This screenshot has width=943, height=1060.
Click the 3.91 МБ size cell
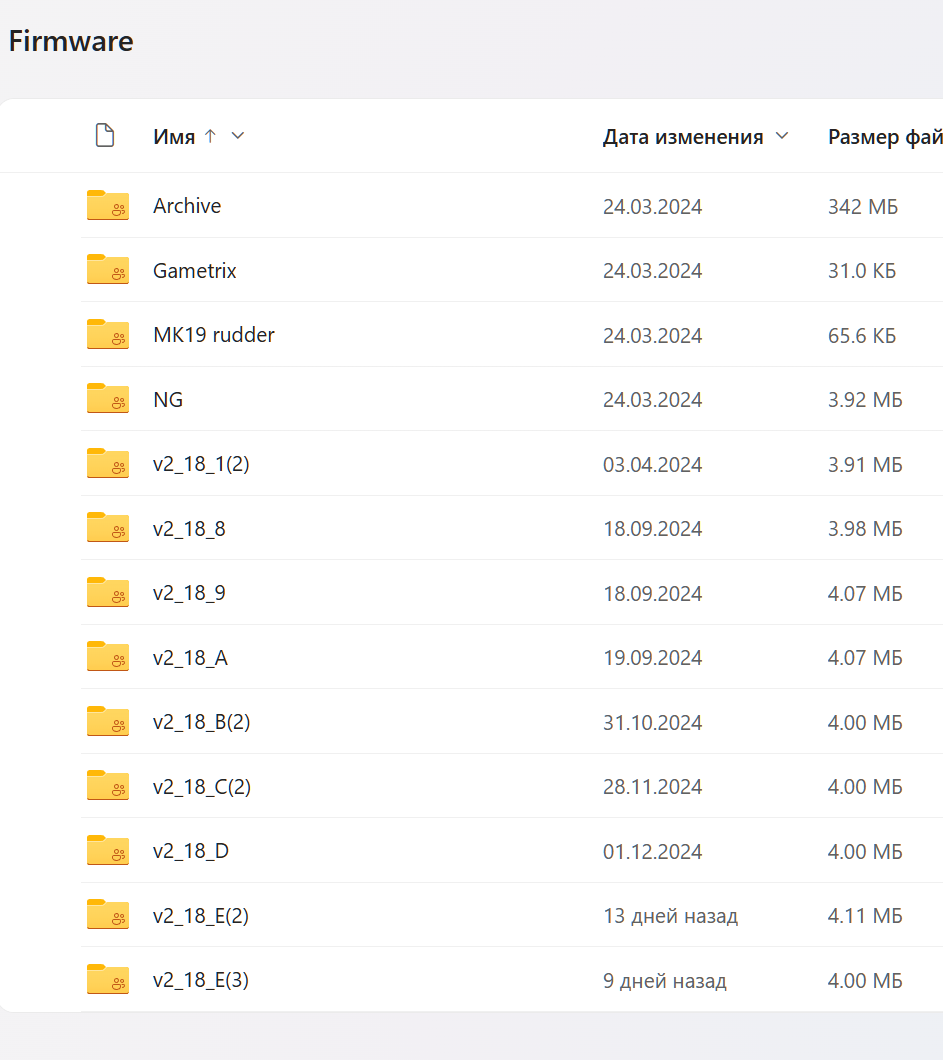pyautogui.click(x=865, y=464)
